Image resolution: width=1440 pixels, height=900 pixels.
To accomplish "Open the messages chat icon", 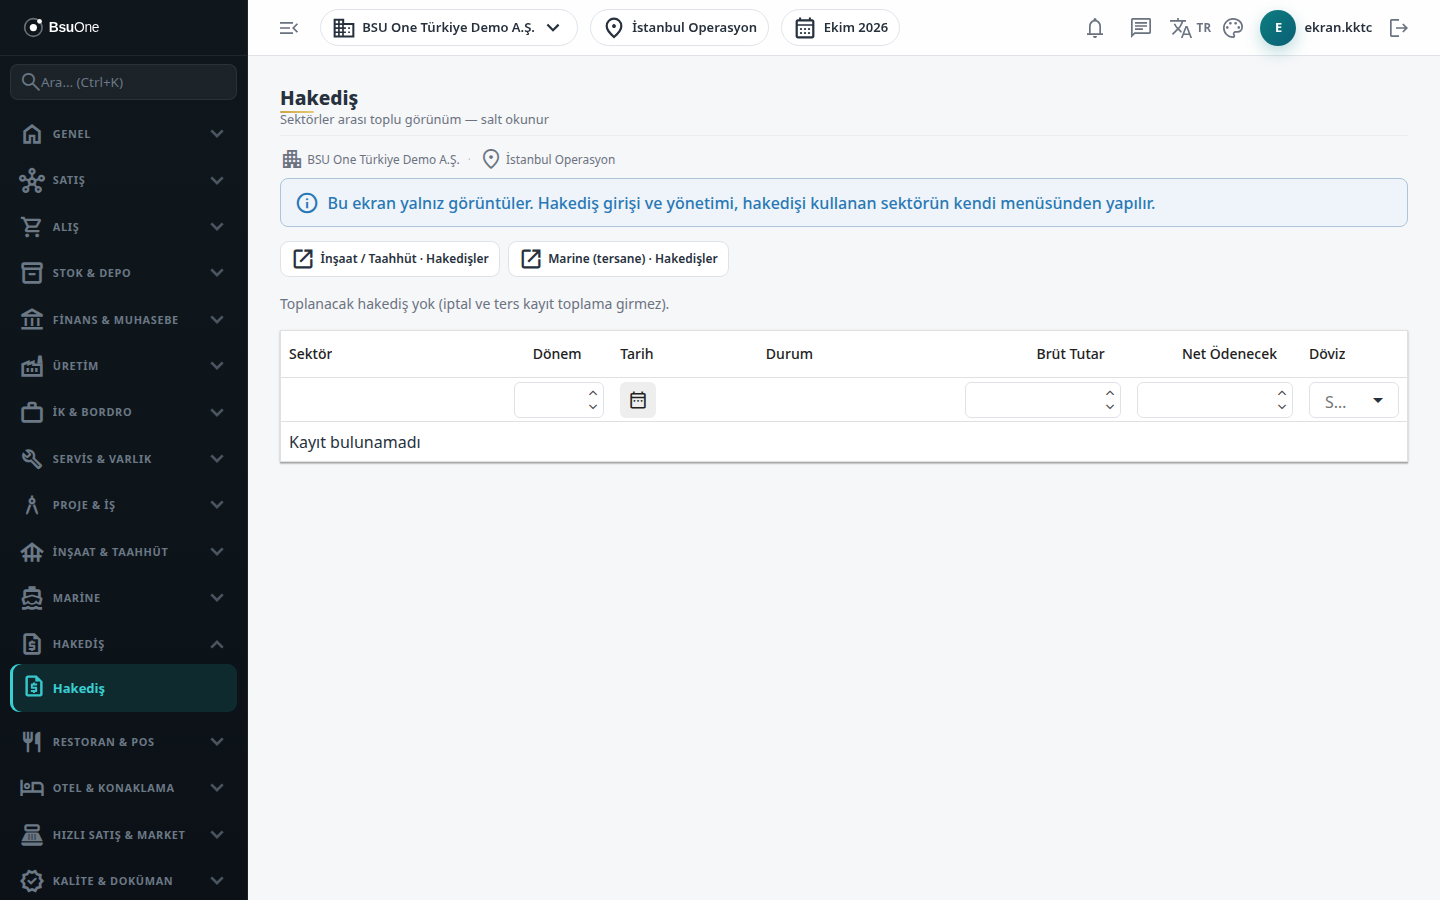I will pyautogui.click(x=1141, y=28).
